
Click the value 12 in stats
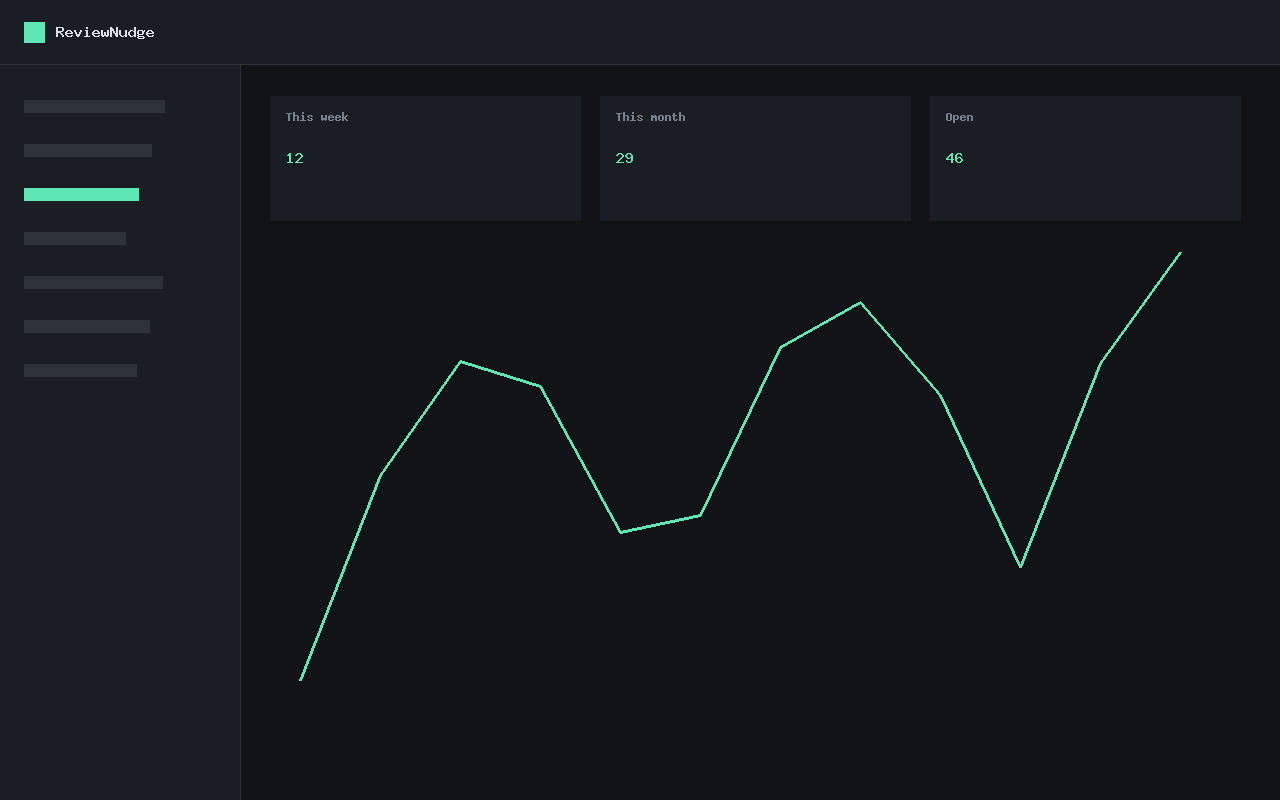pyautogui.click(x=294, y=158)
